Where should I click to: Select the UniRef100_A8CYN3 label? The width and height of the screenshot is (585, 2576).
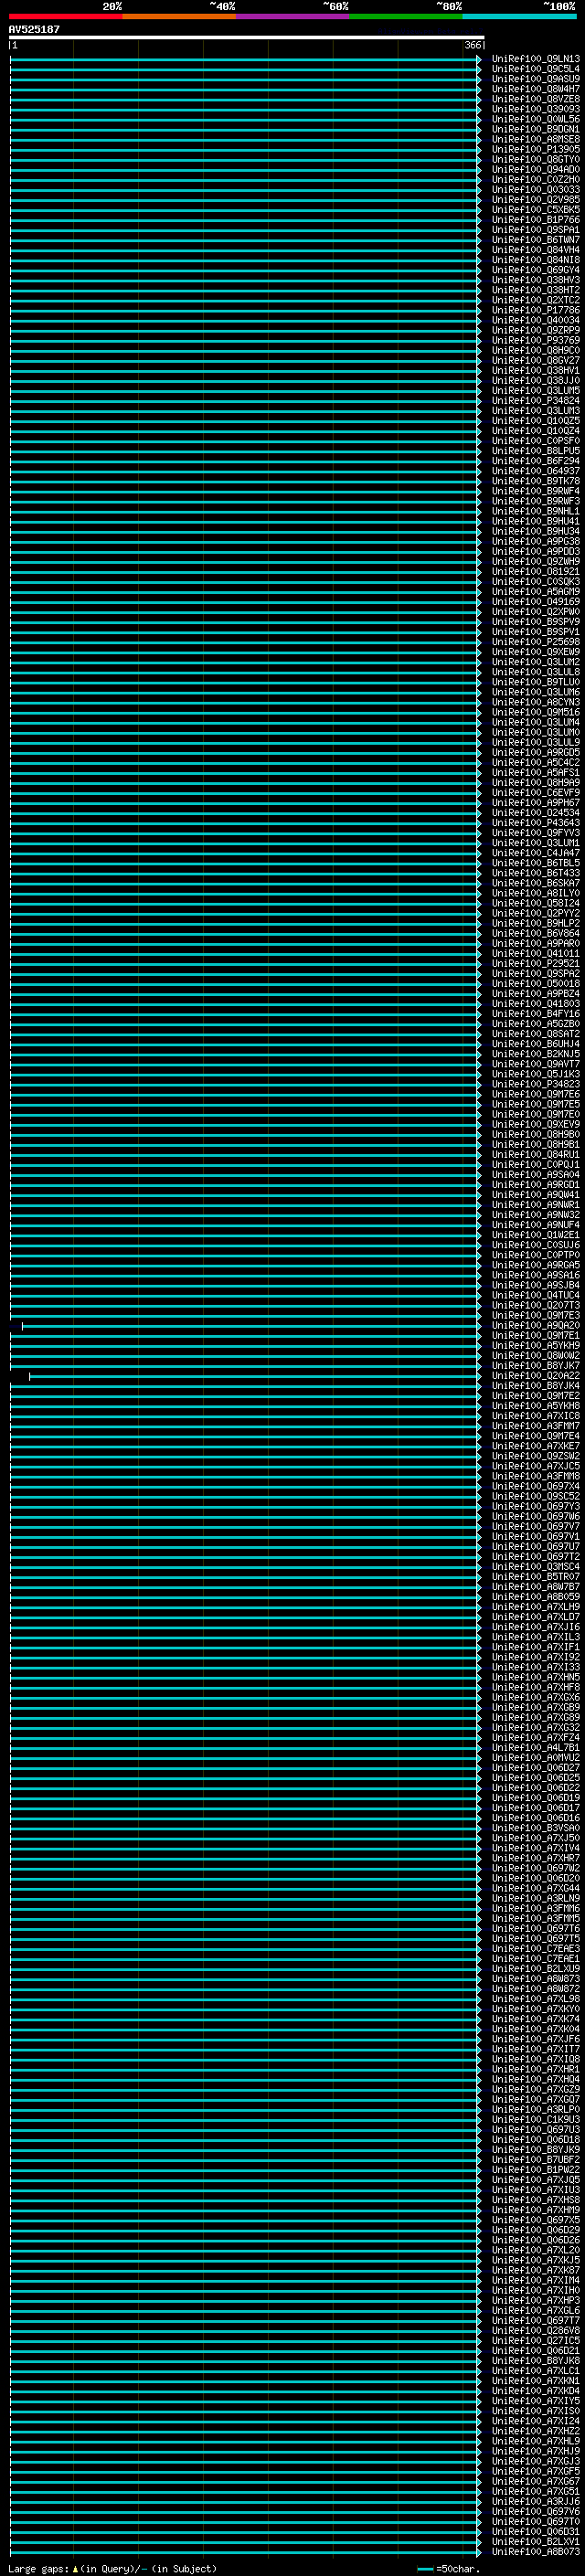(535, 703)
